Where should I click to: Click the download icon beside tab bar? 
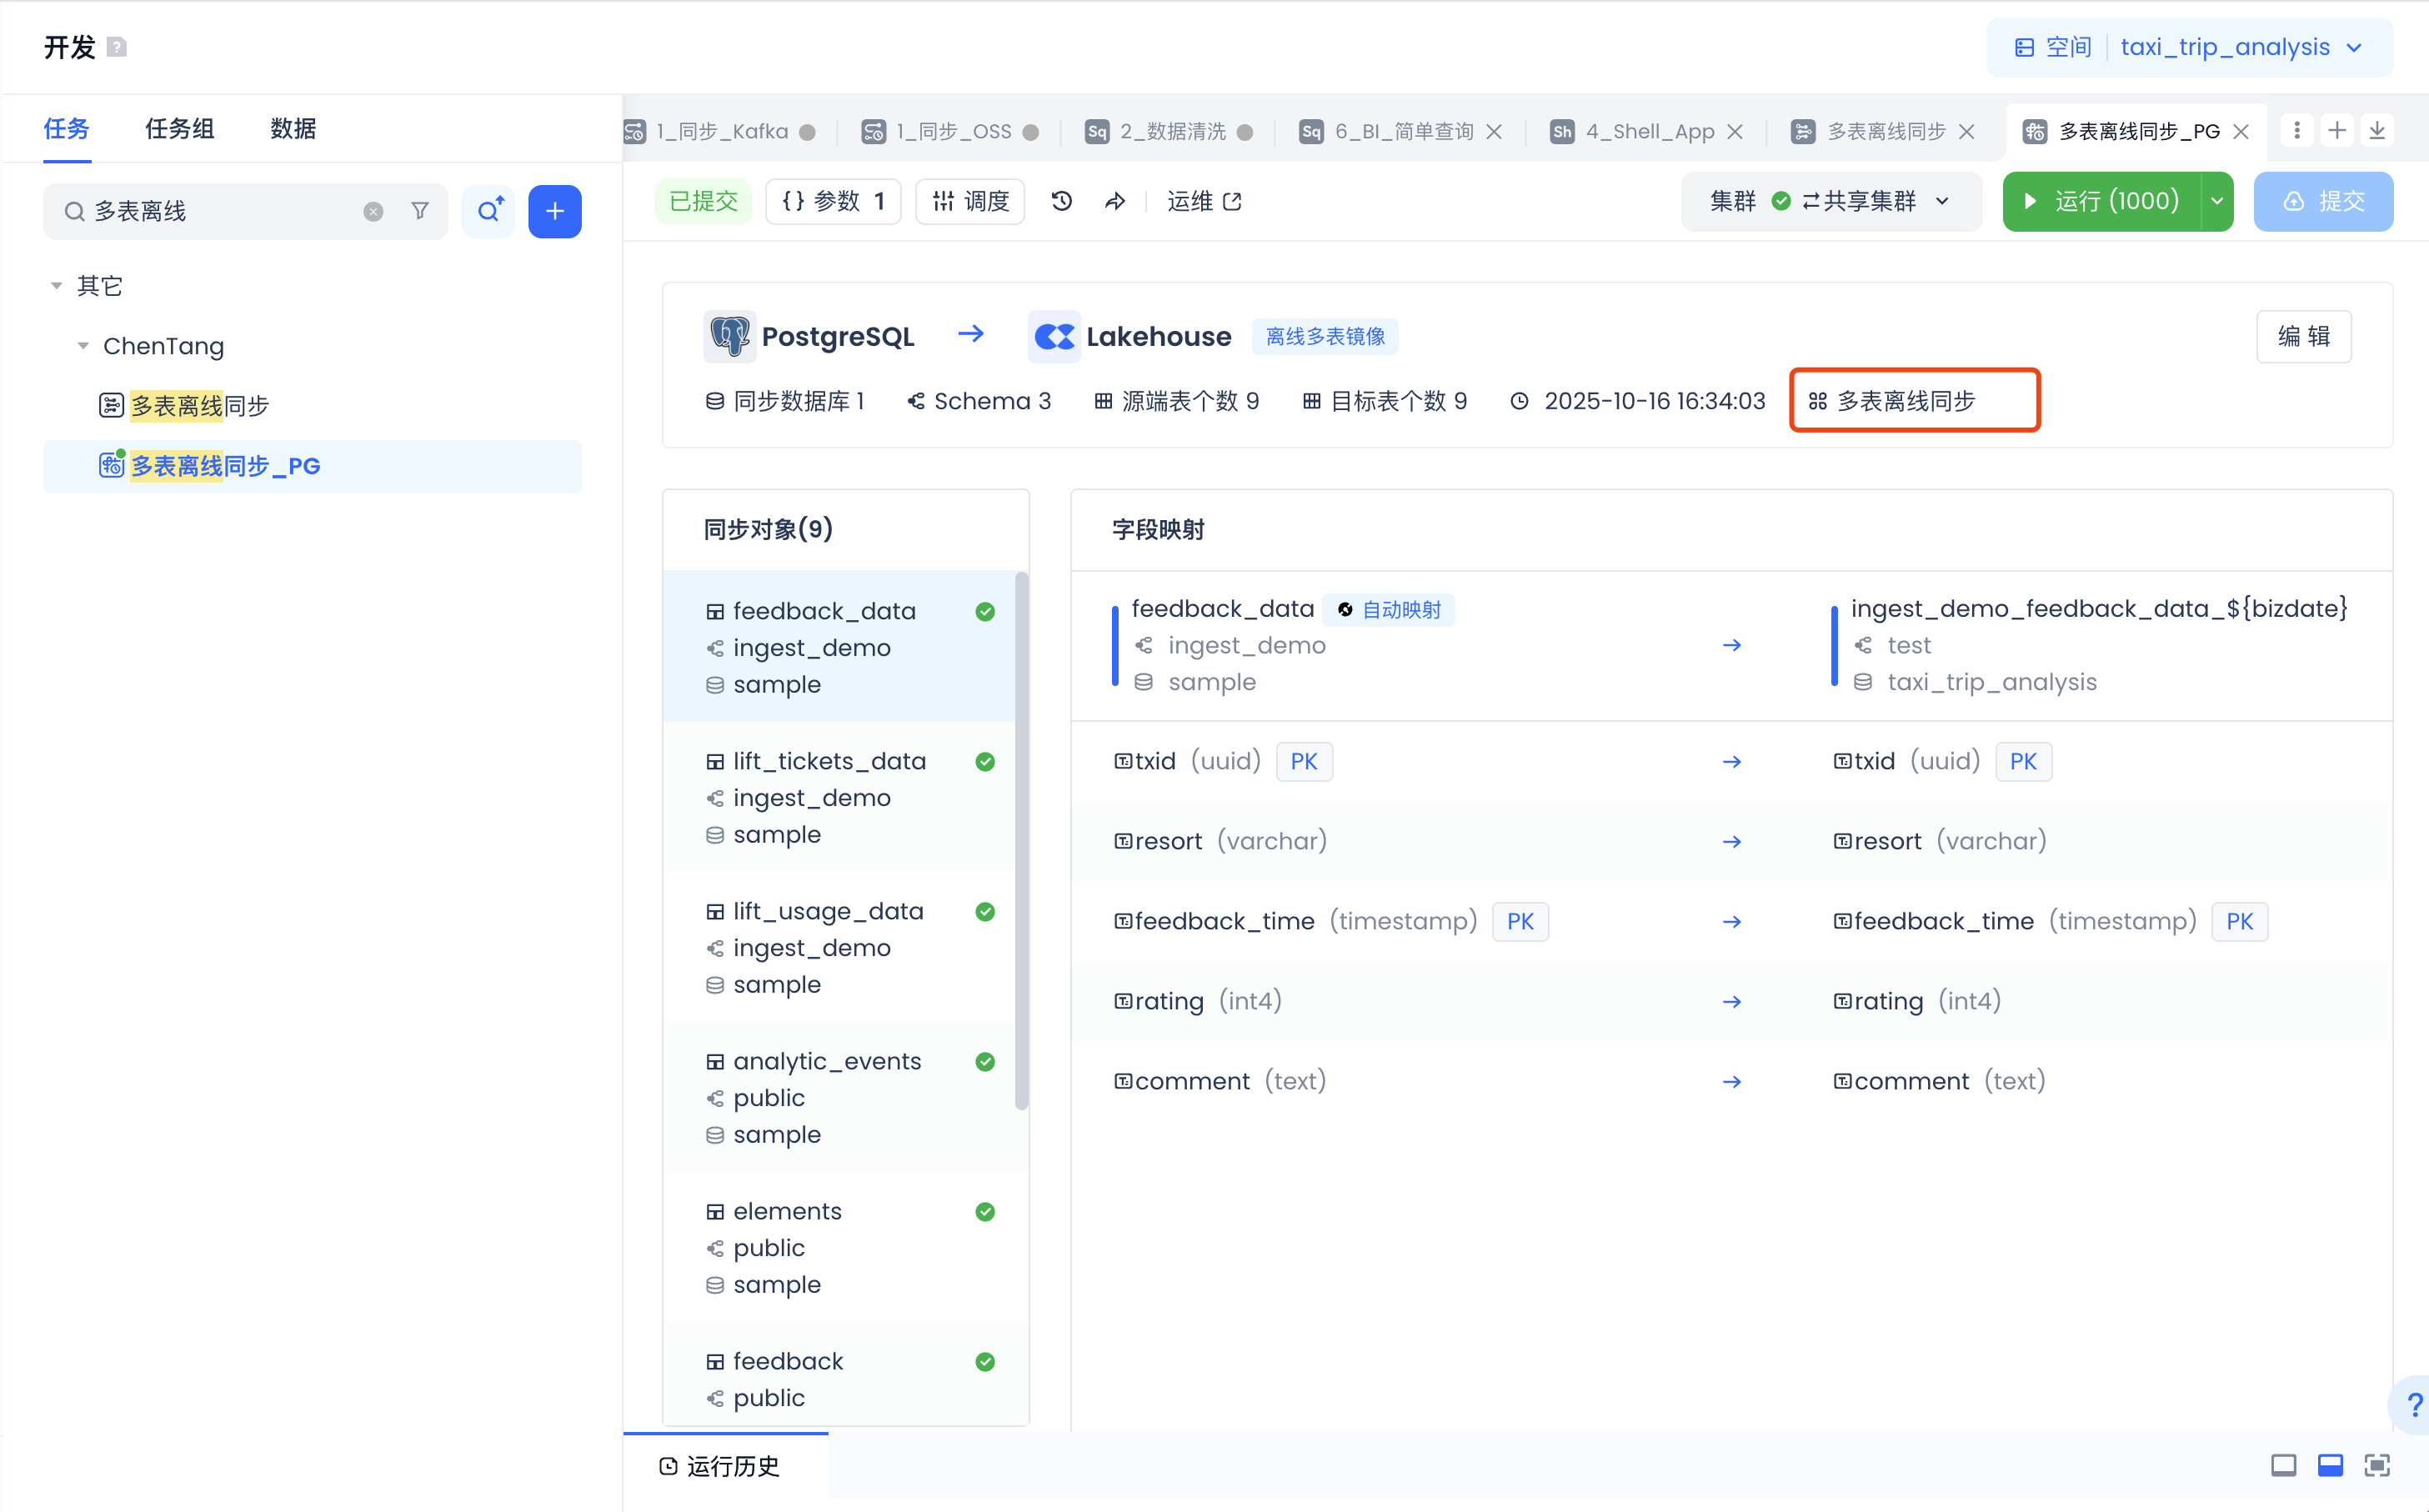click(x=2377, y=131)
